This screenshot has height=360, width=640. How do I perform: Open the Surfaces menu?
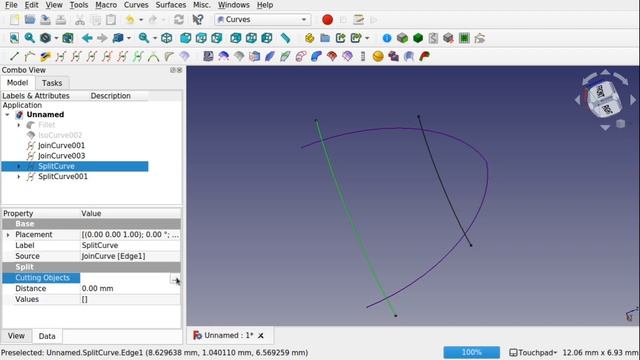[x=171, y=5]
